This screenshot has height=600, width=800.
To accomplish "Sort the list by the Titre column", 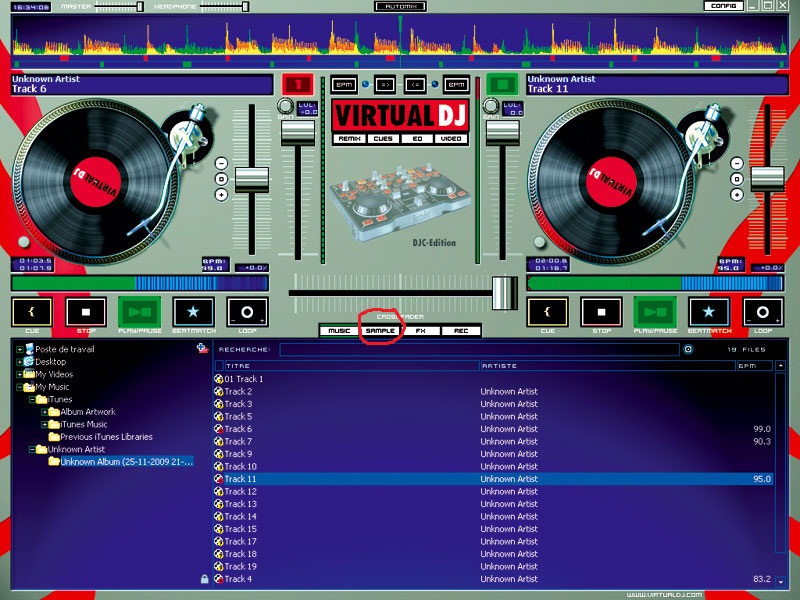I will coord(352,366).
